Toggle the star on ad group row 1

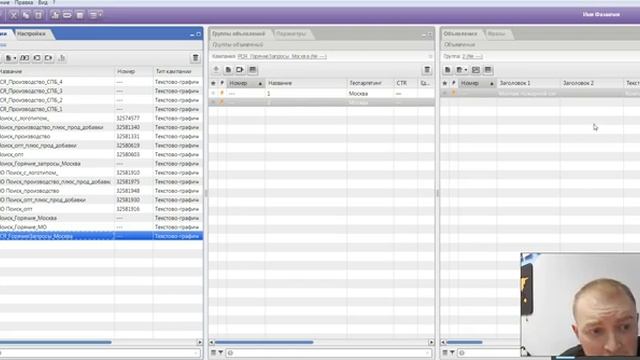coord(213,93)
